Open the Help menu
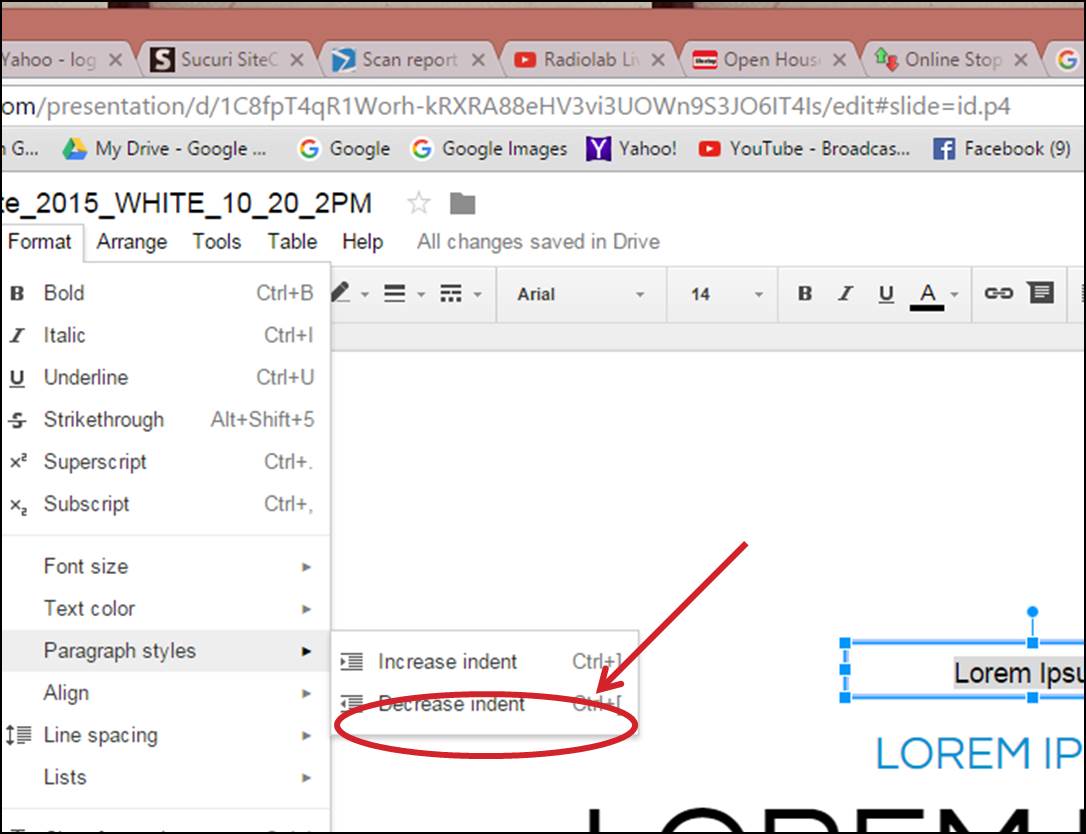Screen dimensions: 1086x834 click(x=362, y=242)
